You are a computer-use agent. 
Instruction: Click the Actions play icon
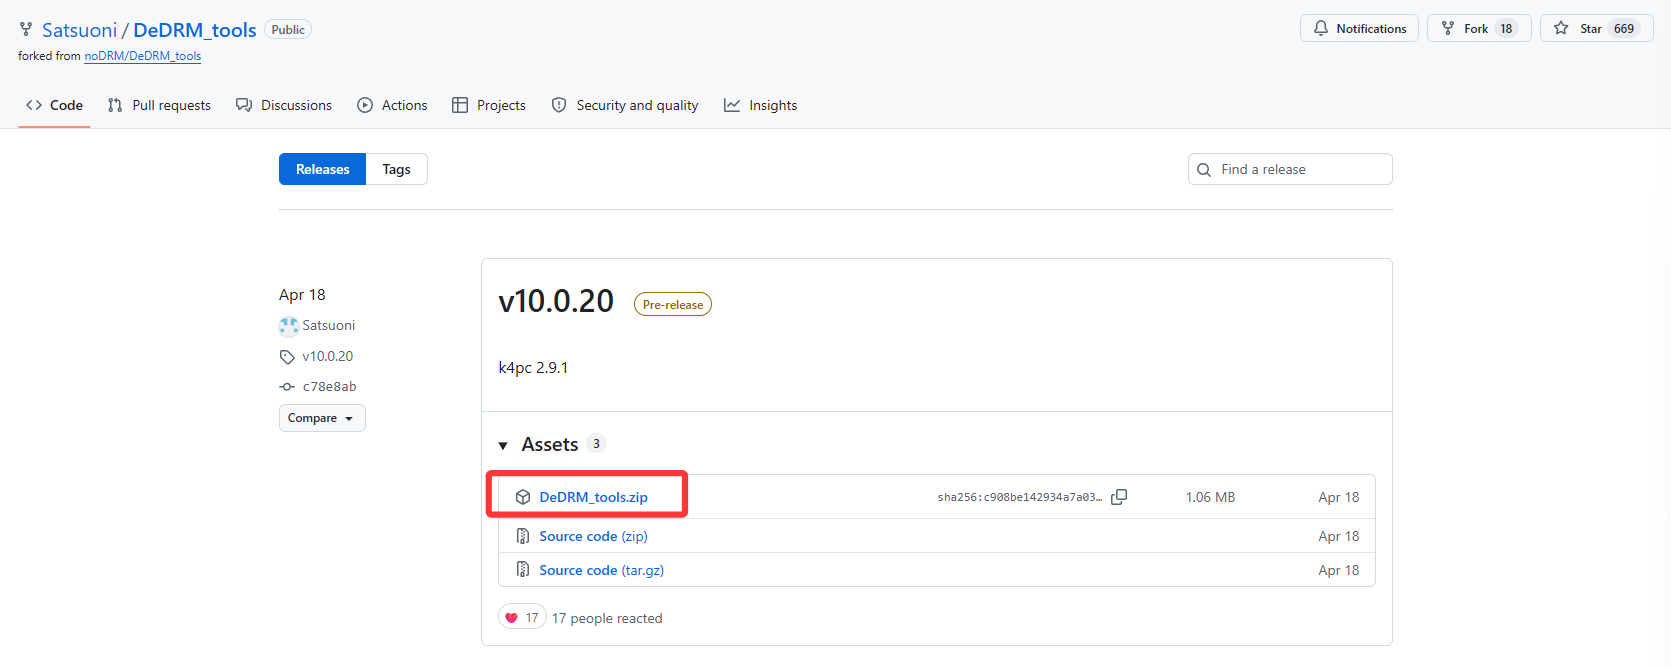point(365,105)
